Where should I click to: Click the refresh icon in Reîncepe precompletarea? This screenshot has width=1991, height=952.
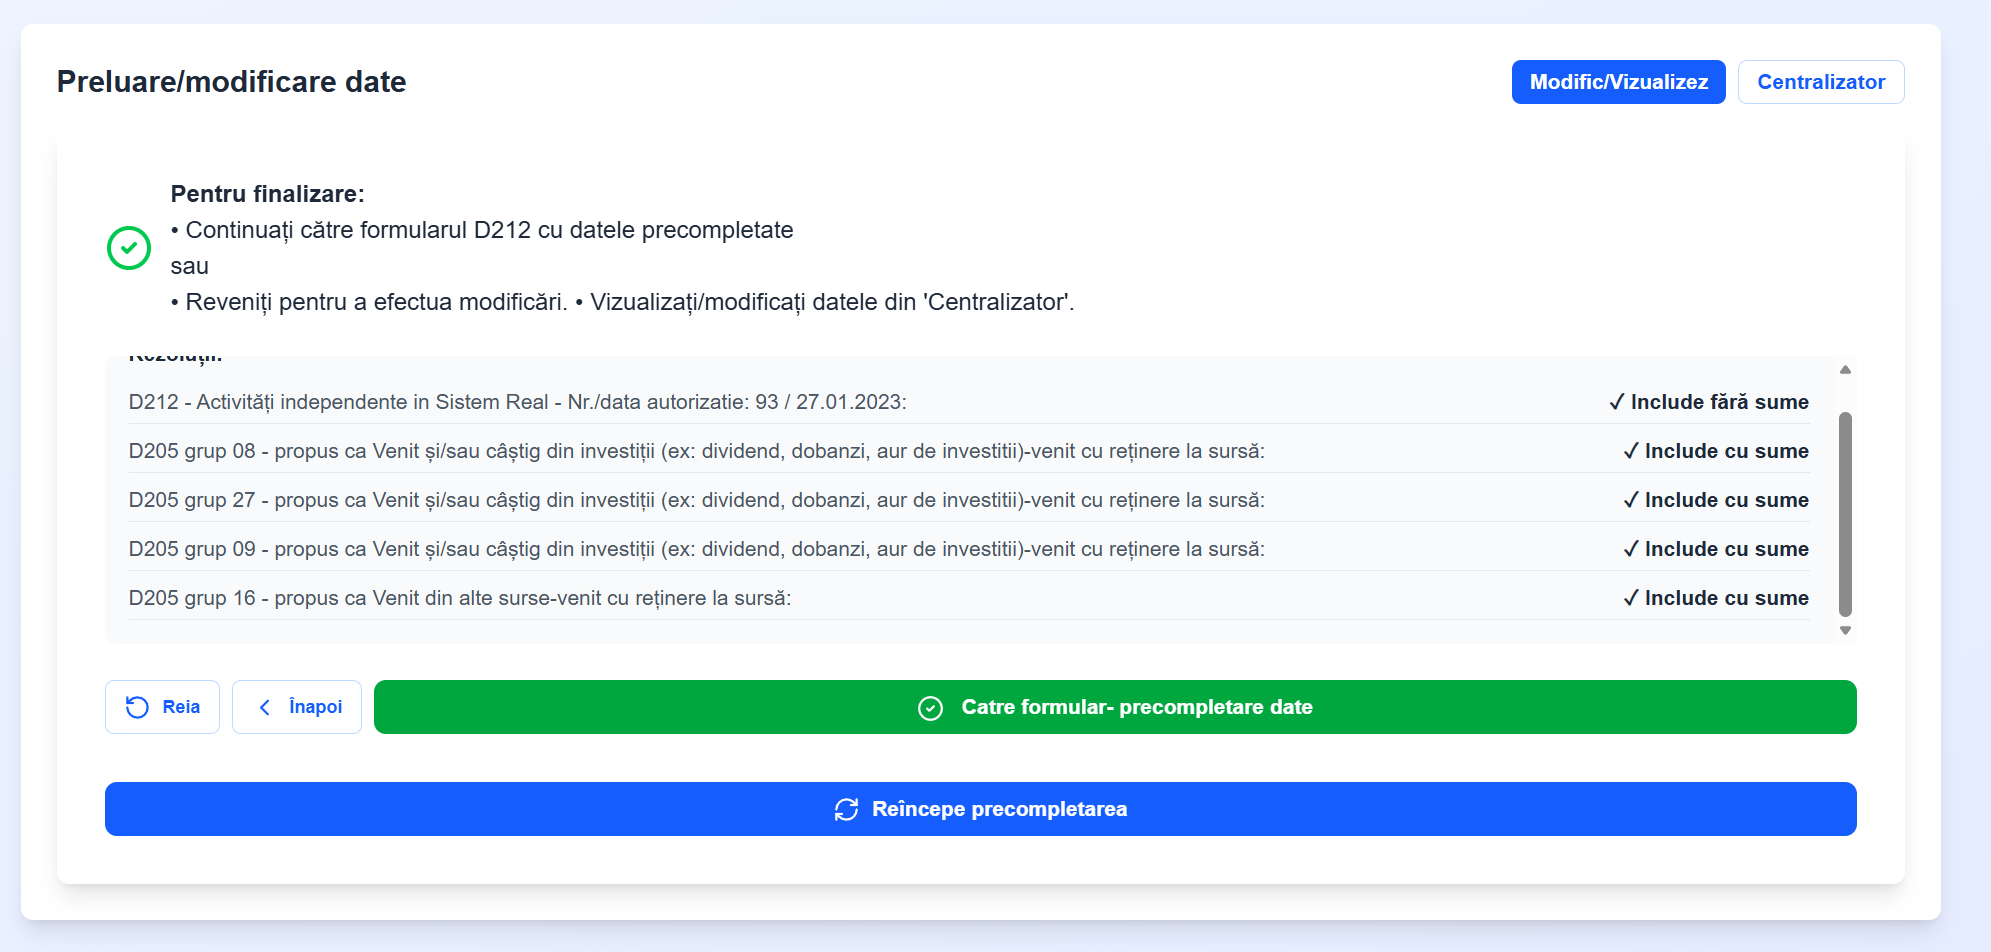tap(846, 809)
